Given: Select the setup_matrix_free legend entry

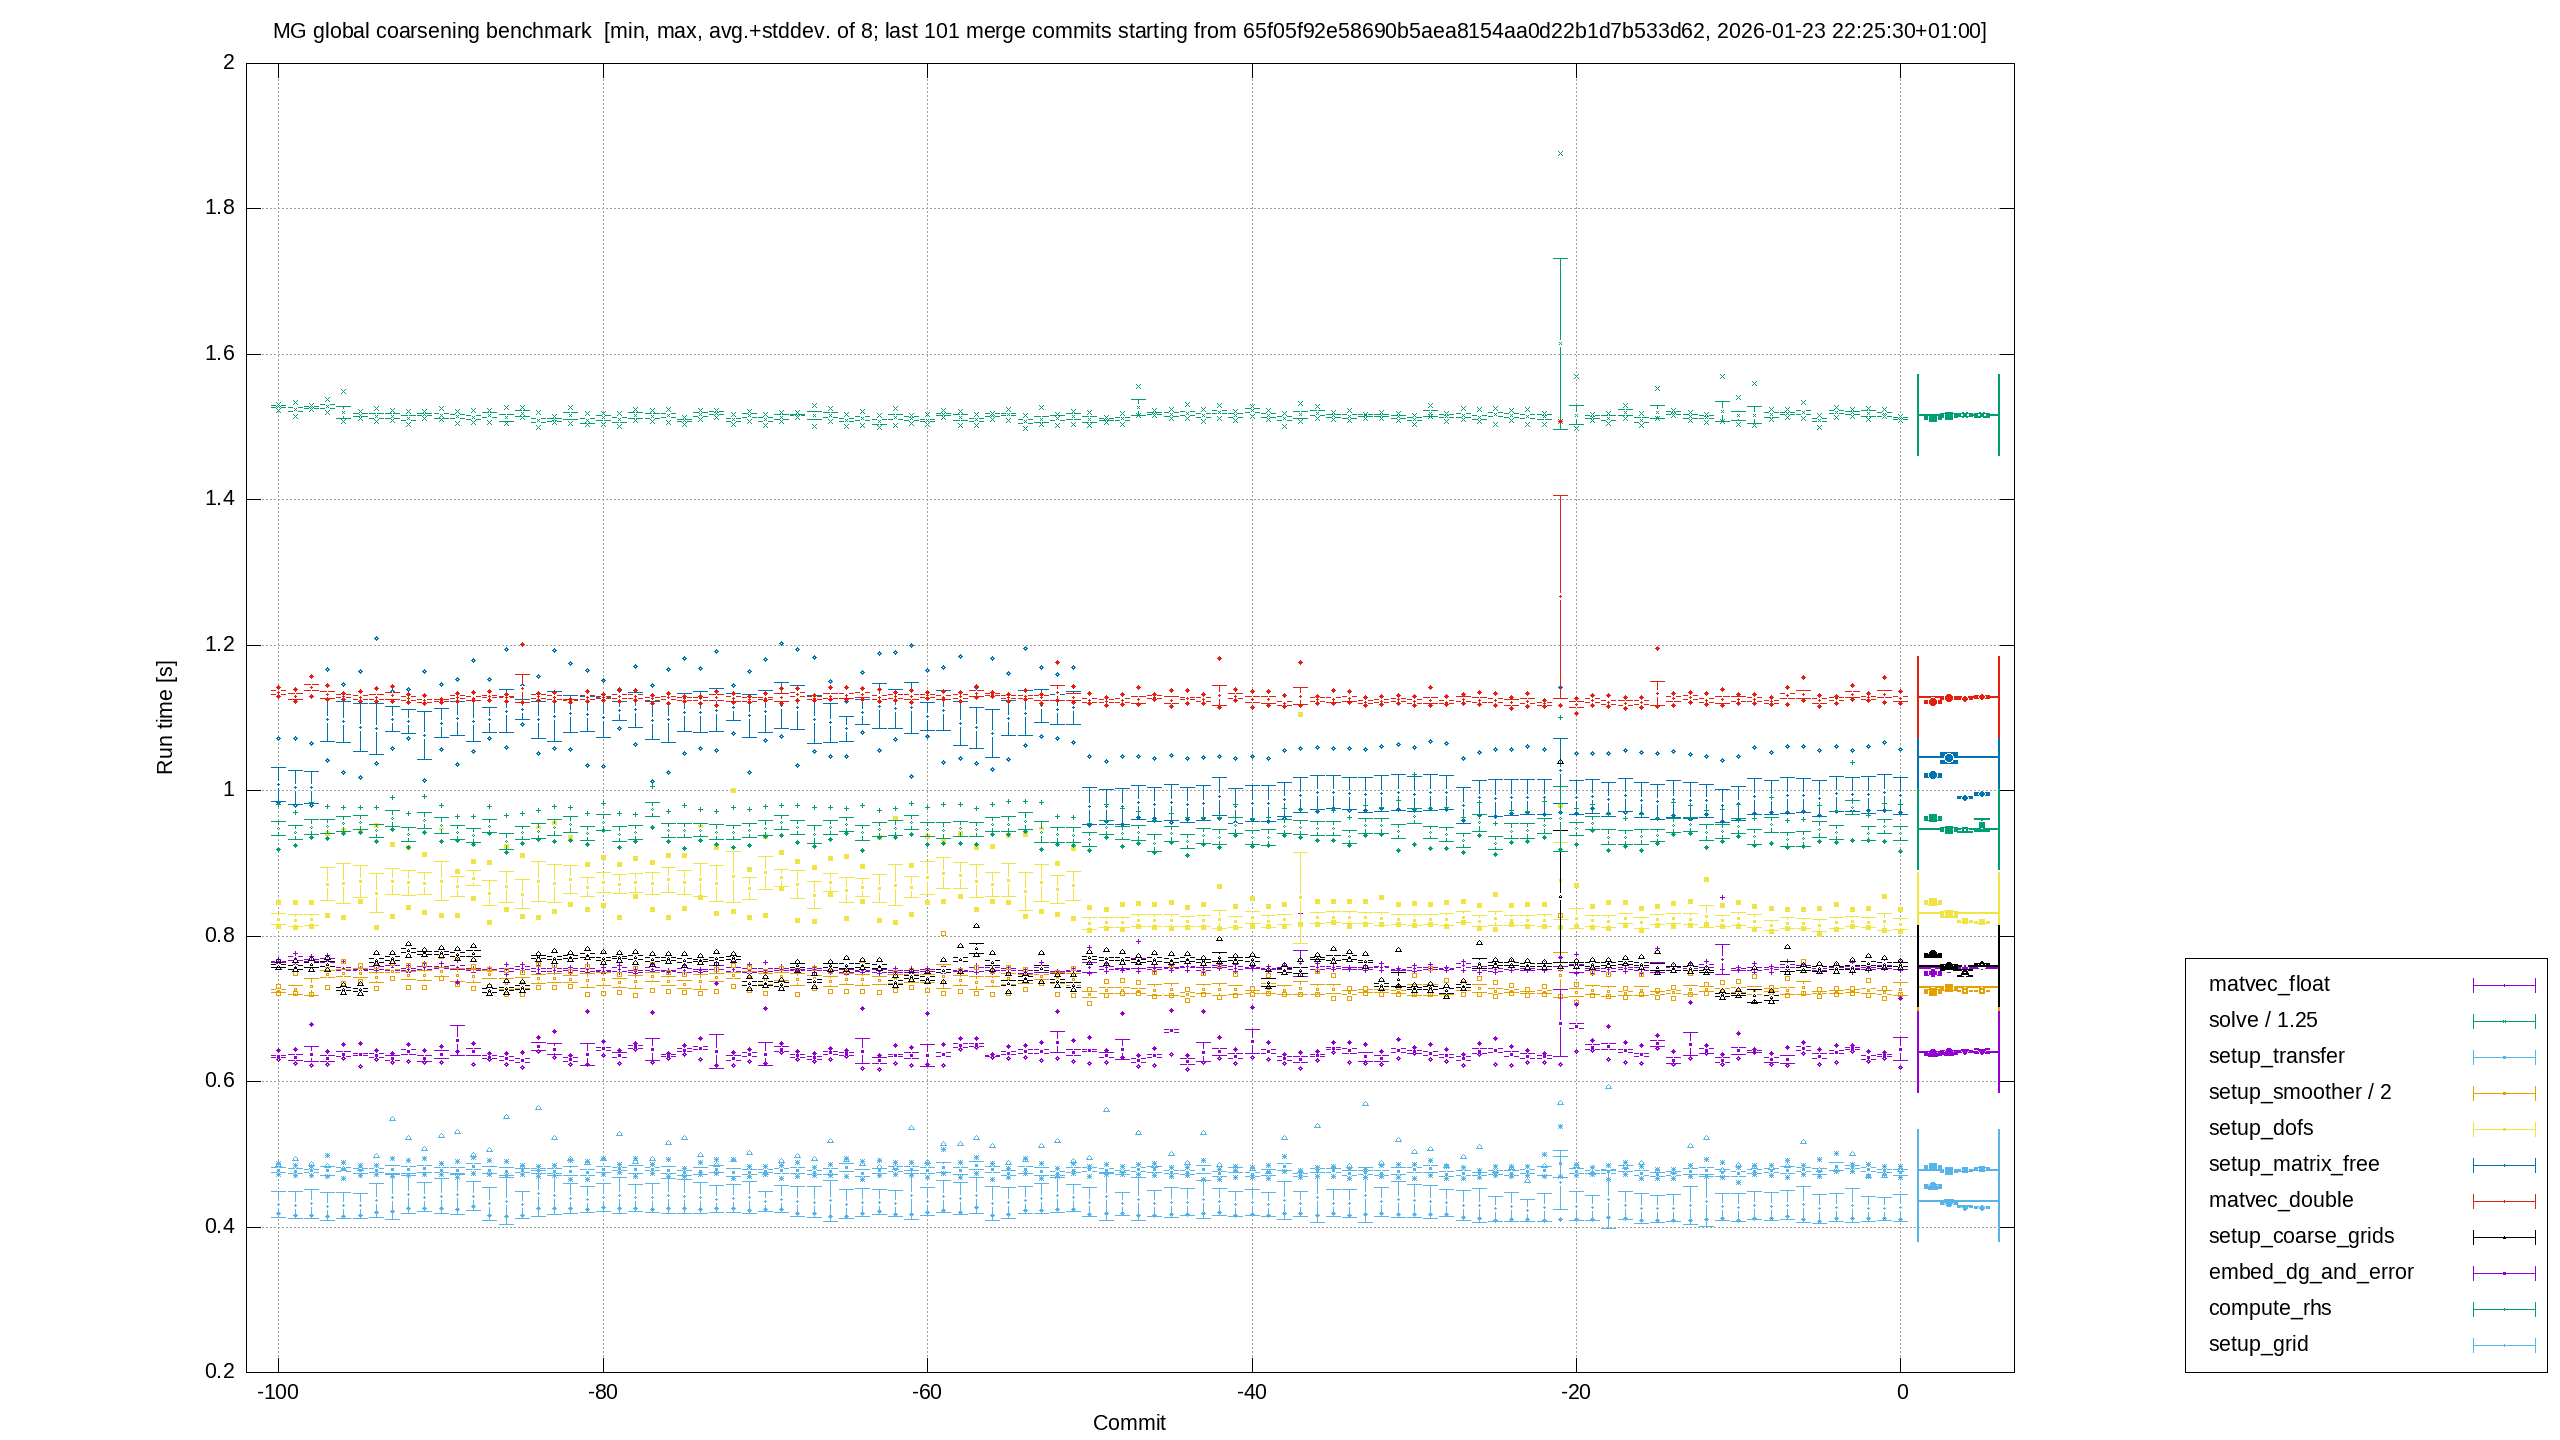Looking at the screenshot, I should [2294, 1164].
